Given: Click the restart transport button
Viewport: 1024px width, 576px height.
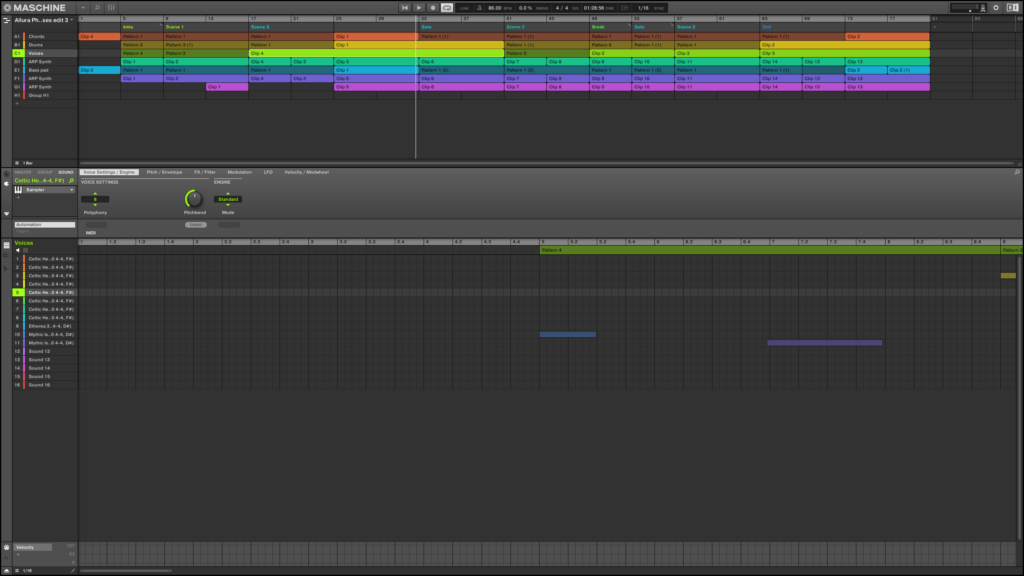Looking at the screenshot, I should (405, 8).
